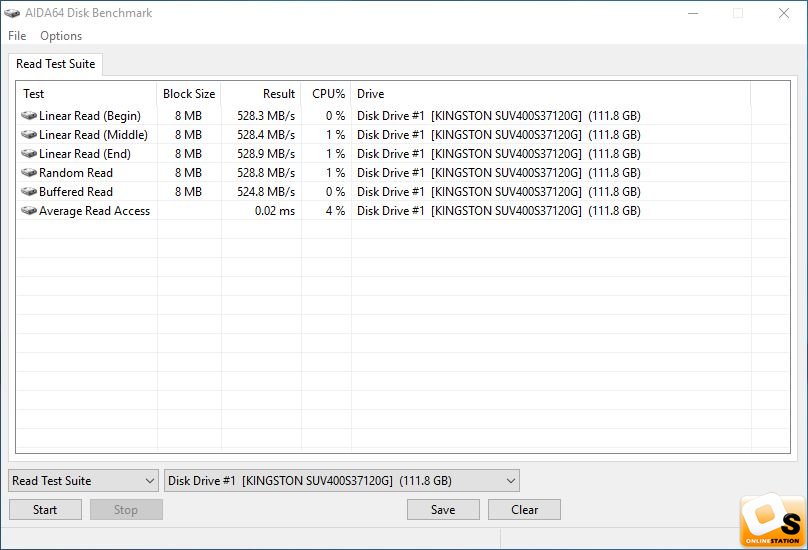Click the CPU% column header
808x550 pixels.
[326, 94]
